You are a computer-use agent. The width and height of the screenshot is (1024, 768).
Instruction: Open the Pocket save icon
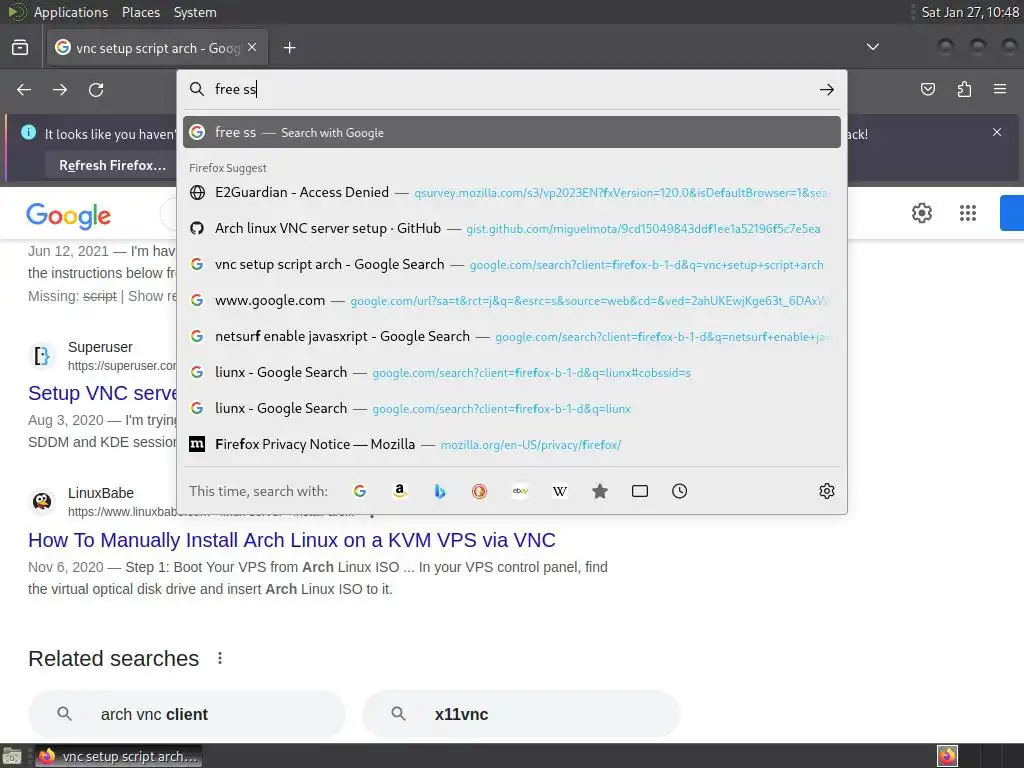(928, 89)
